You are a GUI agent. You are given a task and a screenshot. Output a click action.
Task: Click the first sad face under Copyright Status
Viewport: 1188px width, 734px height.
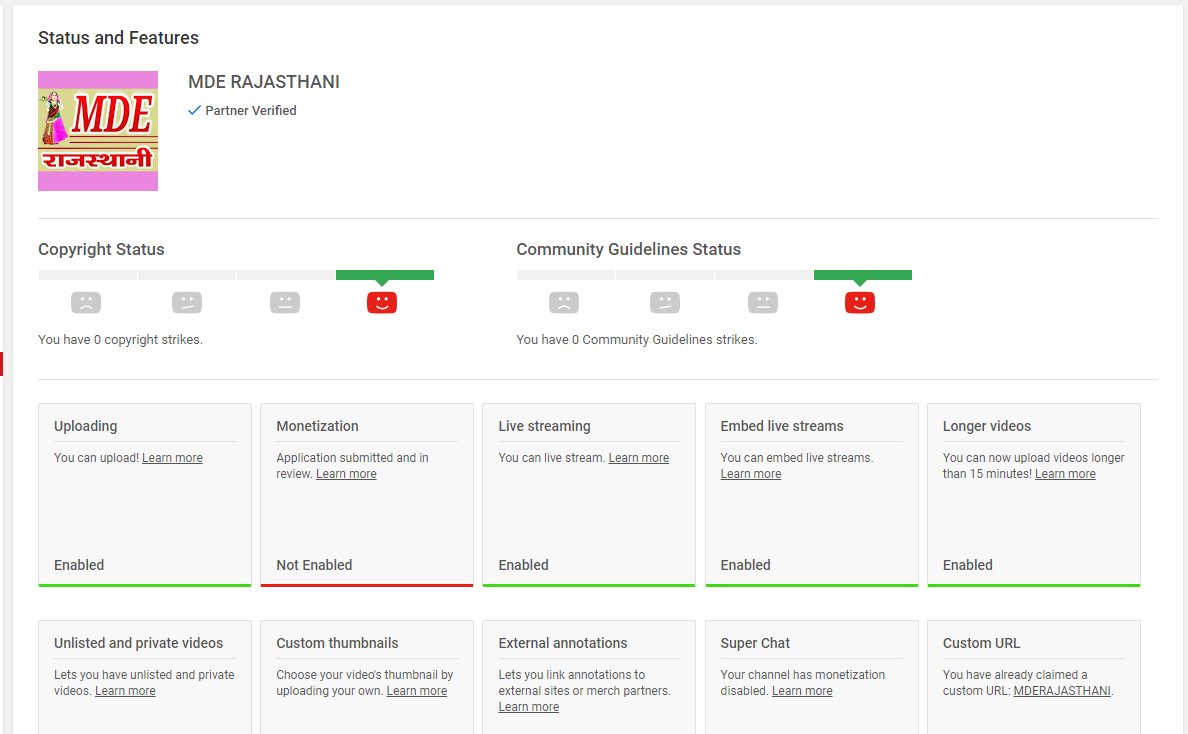point(86,302)
